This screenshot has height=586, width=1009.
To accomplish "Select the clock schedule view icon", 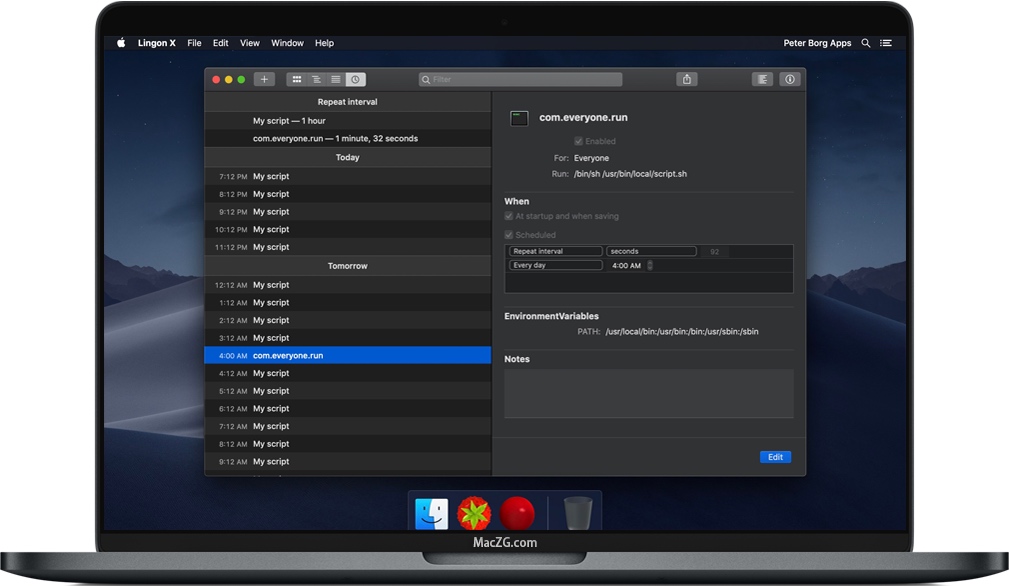I will tap(356, 78).
